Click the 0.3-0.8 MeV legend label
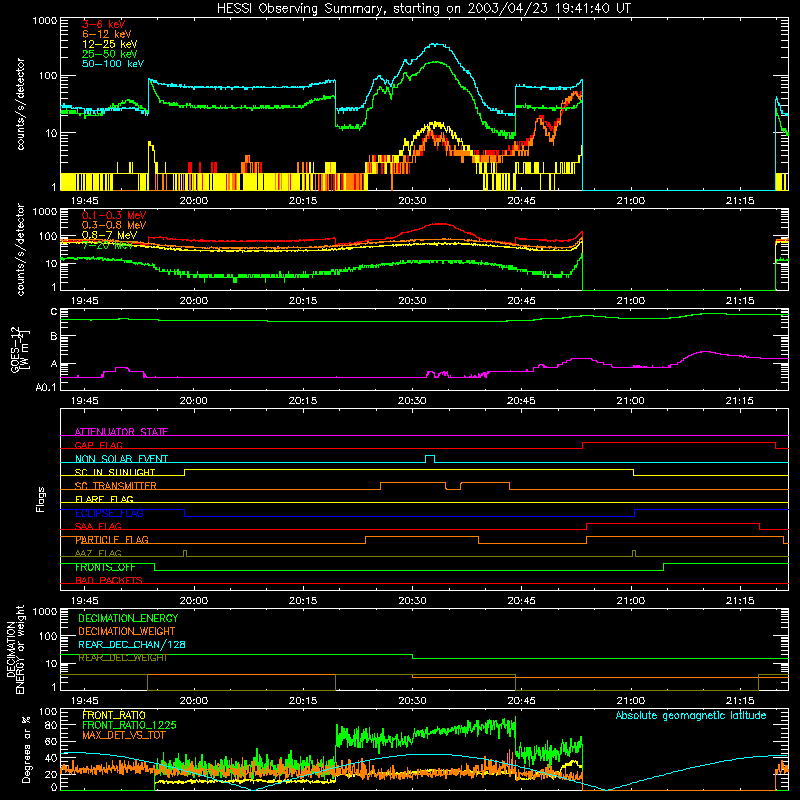The image size is (800, 800). click(x=114, y=225)
